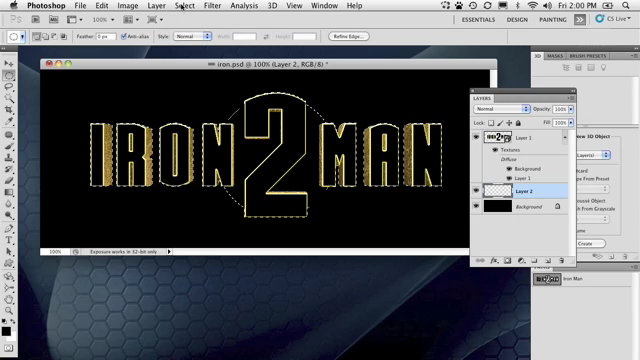The image size is (640, 360).
Task: Select the Eraser tool
Action: (x=9, y=180)
